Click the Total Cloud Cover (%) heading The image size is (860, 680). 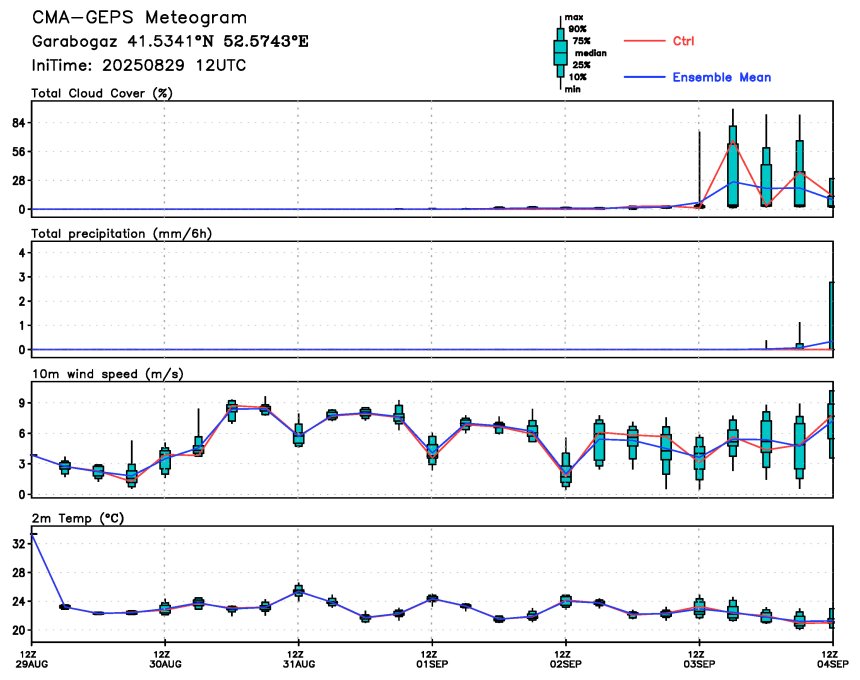click(102, 93)
